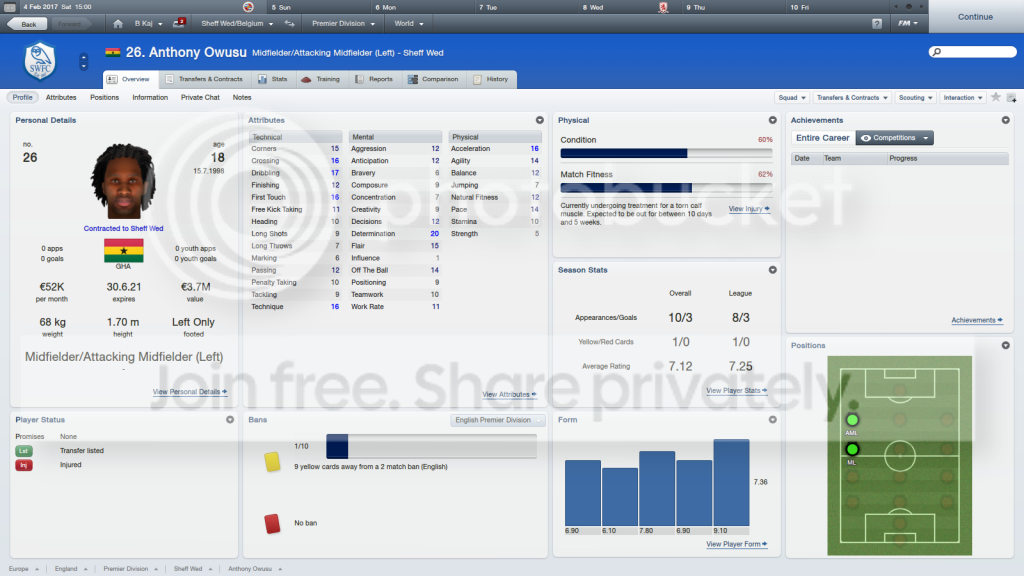Follow the View Personal Details link
1024x576 pixels.
pos(189,392)
